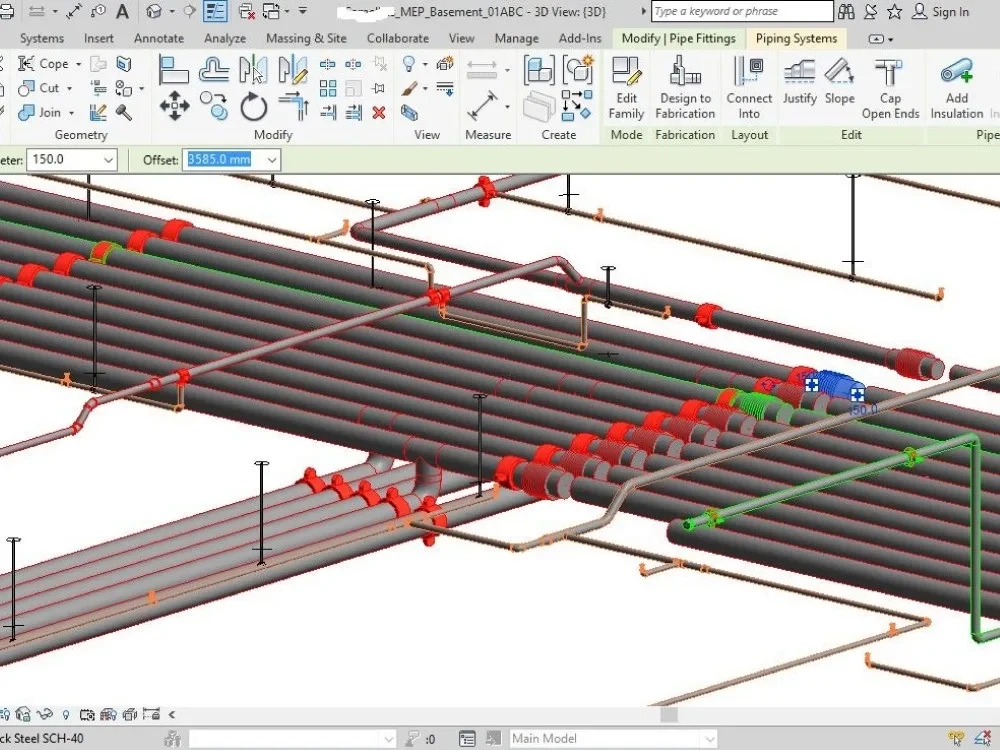Expand the Cope dropdown arrow
This screenshot has width=1000, height=750.
tap(78, 64)
